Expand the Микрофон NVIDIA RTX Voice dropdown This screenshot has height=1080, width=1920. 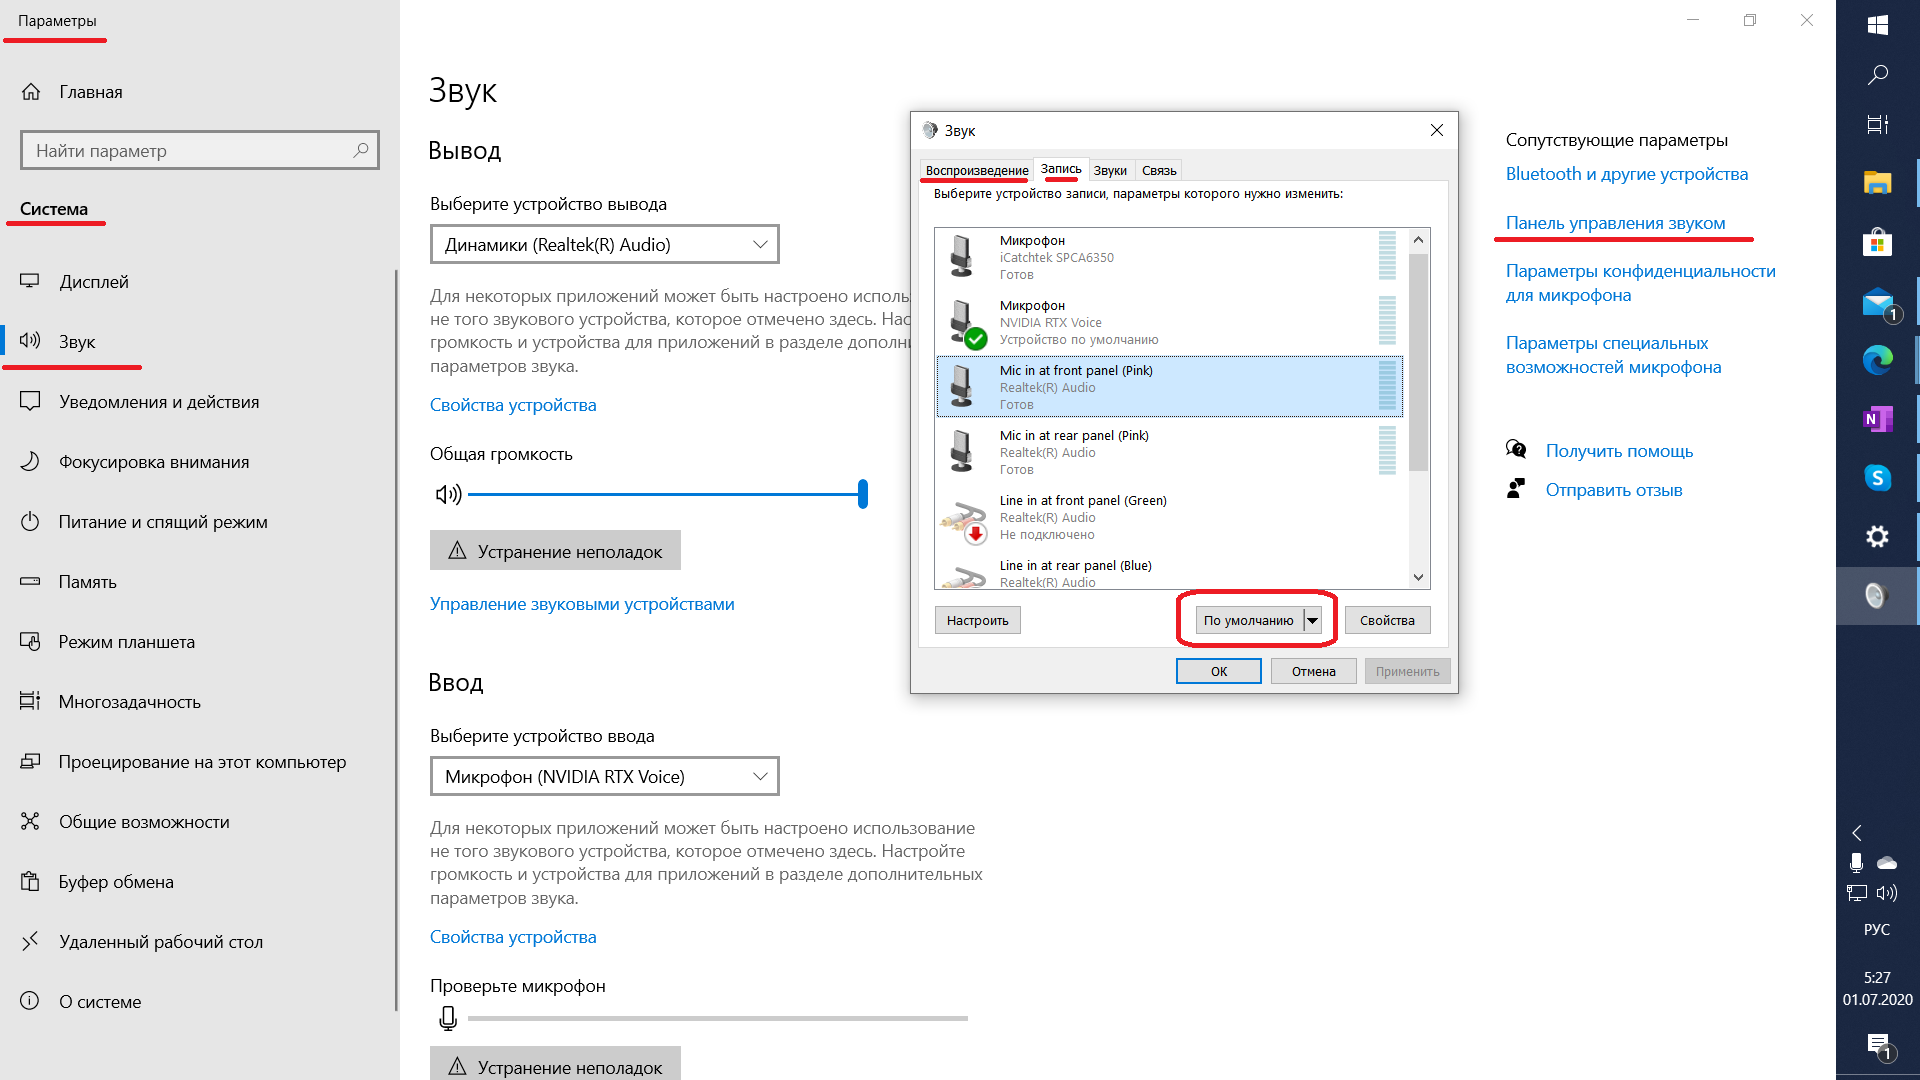(x=760, y=777)
